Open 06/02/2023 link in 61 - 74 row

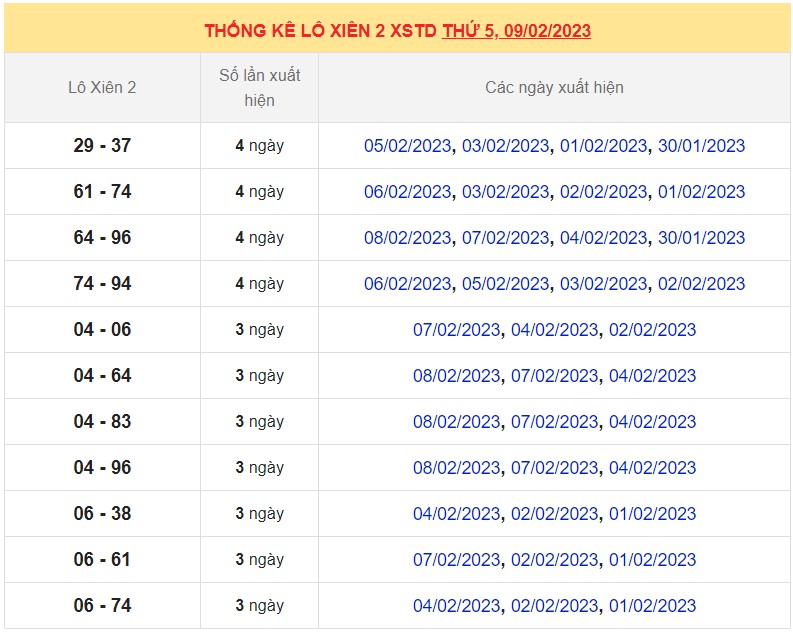click(x=407, y=192)
